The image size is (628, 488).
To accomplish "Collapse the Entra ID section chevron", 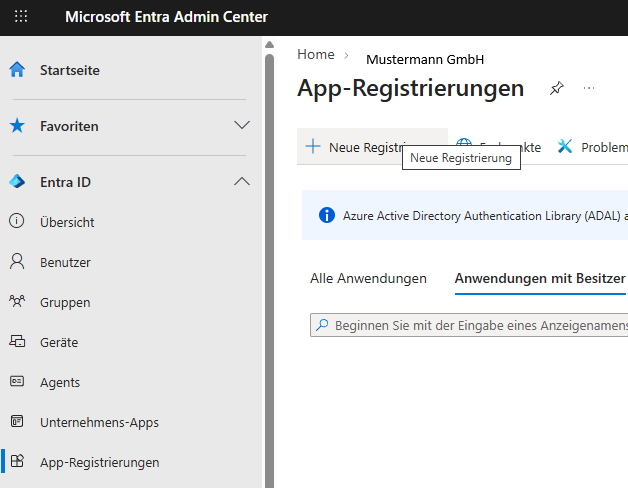I will click(x=242, y=181).
